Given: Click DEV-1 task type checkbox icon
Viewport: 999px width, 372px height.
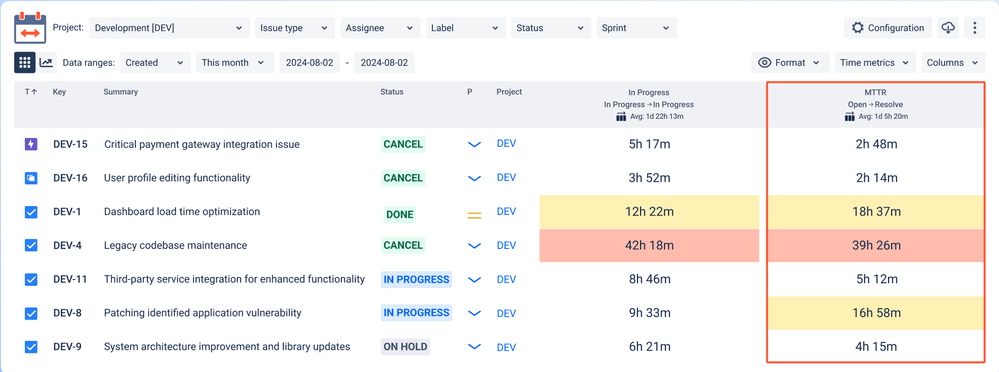Looking at the screenshot, I should coord(31,212).
